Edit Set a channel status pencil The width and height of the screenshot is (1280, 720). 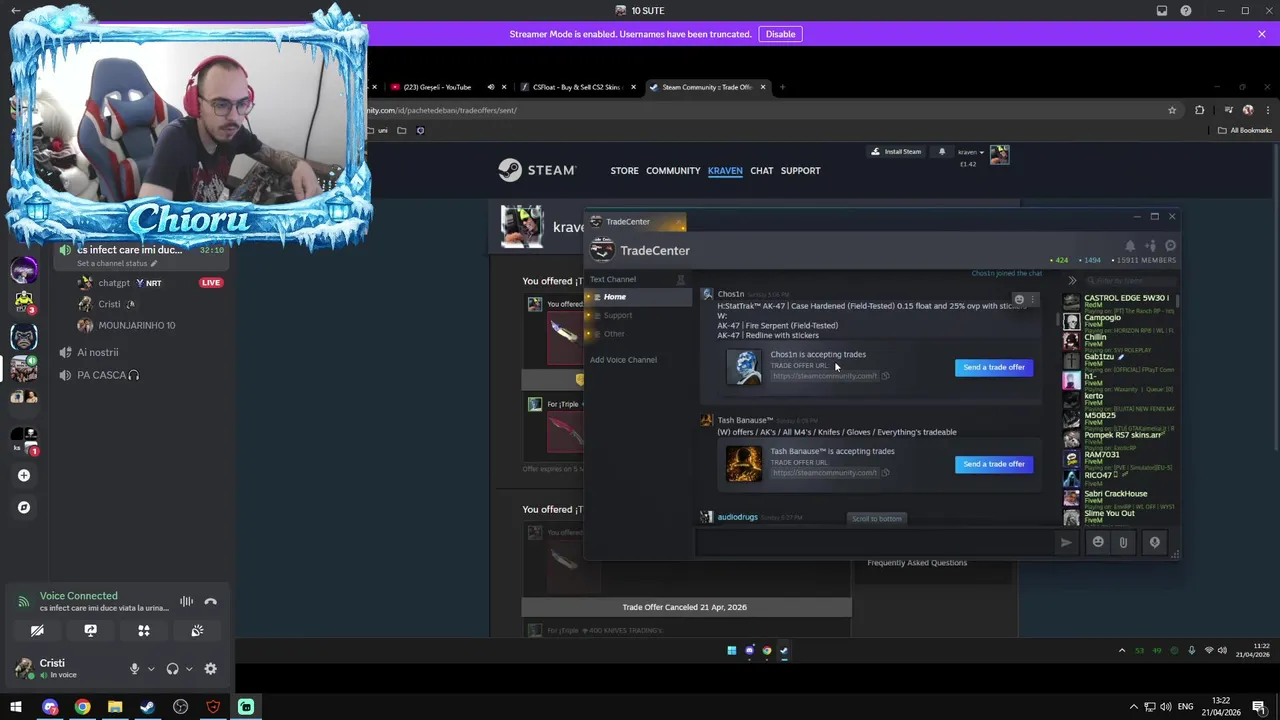tap(154, 264)
